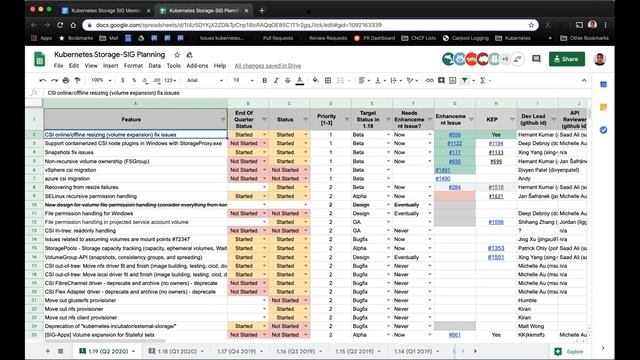The height and width of the screenshot is (360, 640).
Task: Open vertical align tool
Action: pyautogui.click(x=378, y=80)
